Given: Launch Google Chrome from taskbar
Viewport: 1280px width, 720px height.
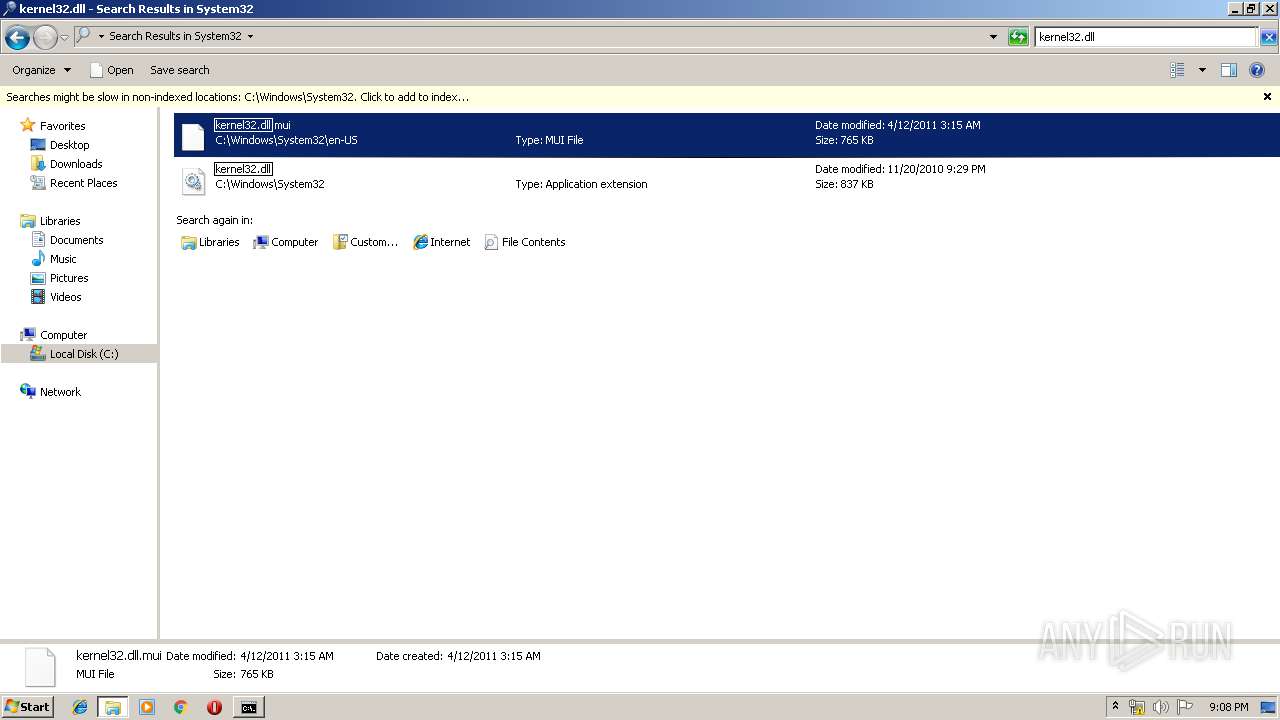Looking at the screenshot, I should pyautogui.click(x=180, y=707).
